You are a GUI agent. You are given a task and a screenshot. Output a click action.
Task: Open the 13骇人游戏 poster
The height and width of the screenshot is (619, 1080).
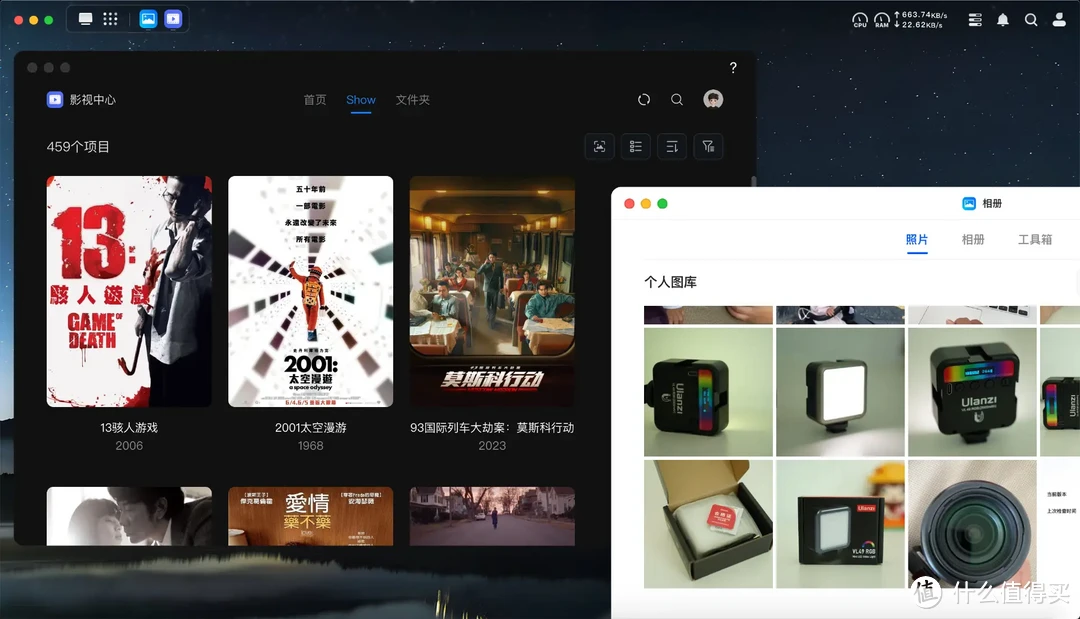(x=129, y=291)
